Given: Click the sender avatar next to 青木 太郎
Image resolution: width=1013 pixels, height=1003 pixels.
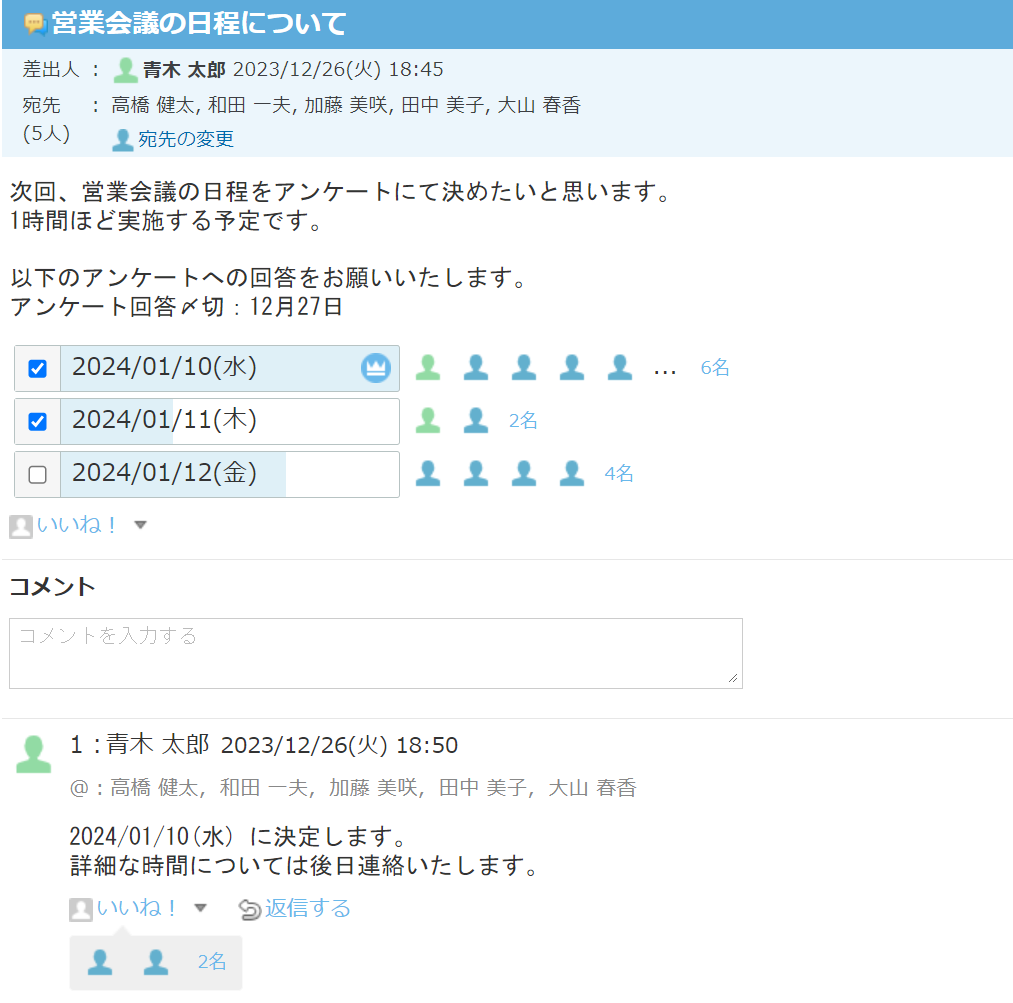Looking at the screenshot, I should (125, 70).
